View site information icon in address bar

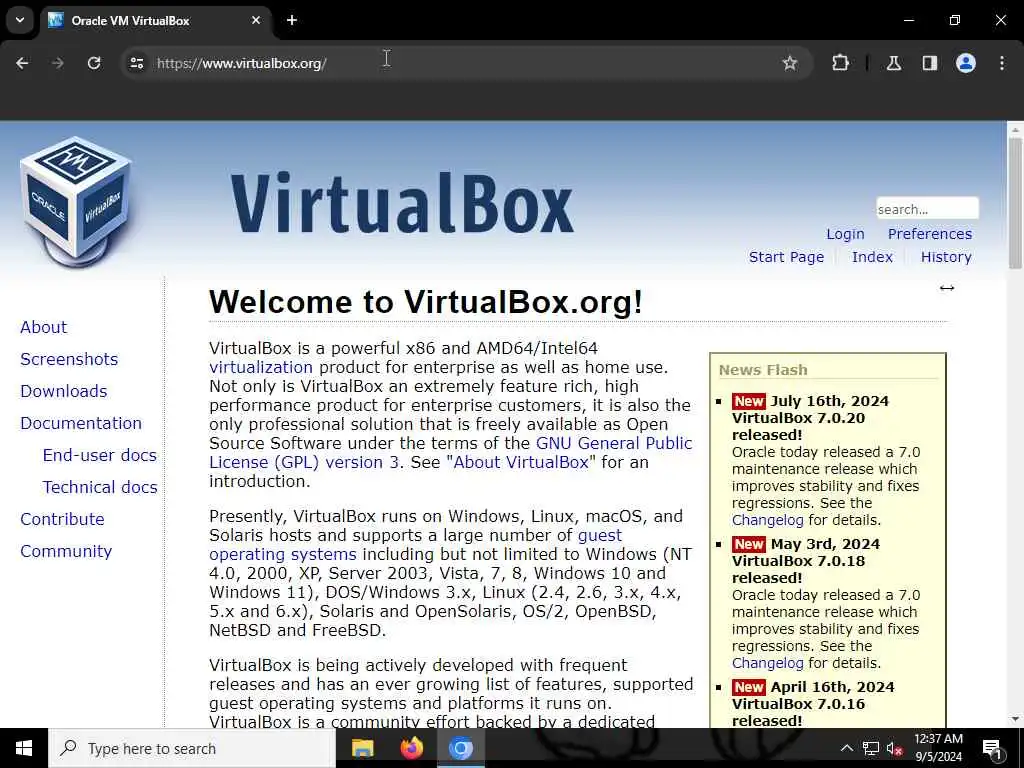pyautogui.click(x=136, y=63)
